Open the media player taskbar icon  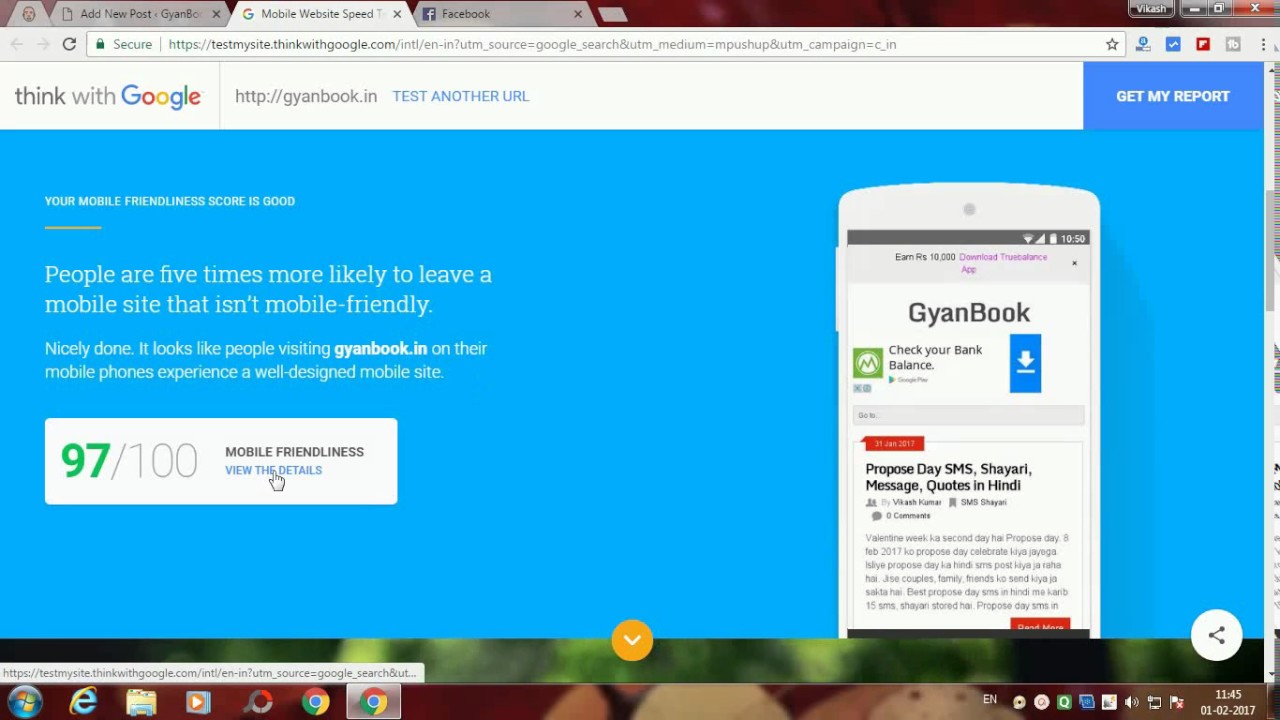[198, 702]
